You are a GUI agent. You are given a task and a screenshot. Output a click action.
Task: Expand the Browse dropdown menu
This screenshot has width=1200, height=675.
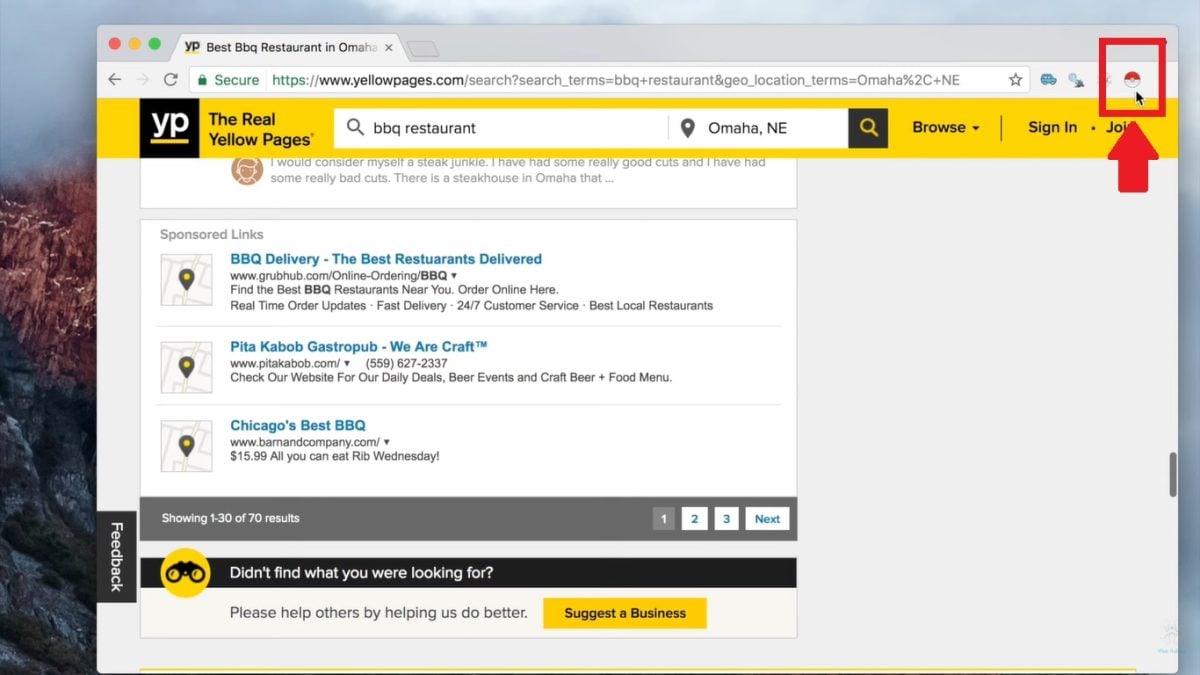[945, 128]
